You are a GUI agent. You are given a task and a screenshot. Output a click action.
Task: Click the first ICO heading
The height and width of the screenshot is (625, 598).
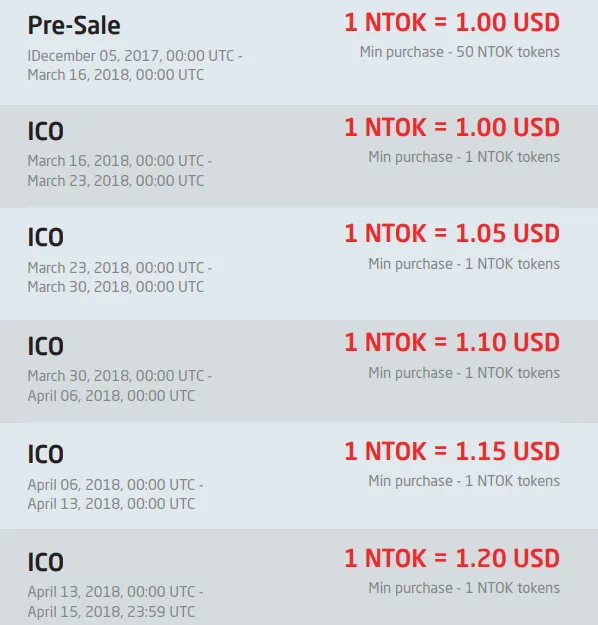[45, 131]
